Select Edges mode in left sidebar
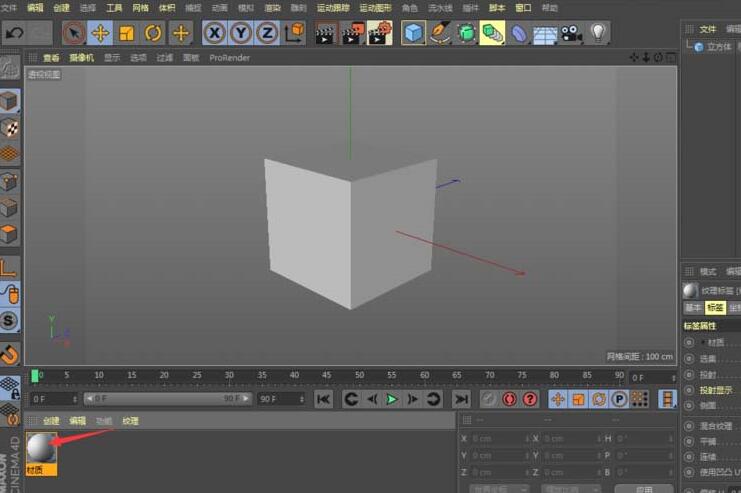The width and height of the screenshot is (741, 493). click(9, 208)
